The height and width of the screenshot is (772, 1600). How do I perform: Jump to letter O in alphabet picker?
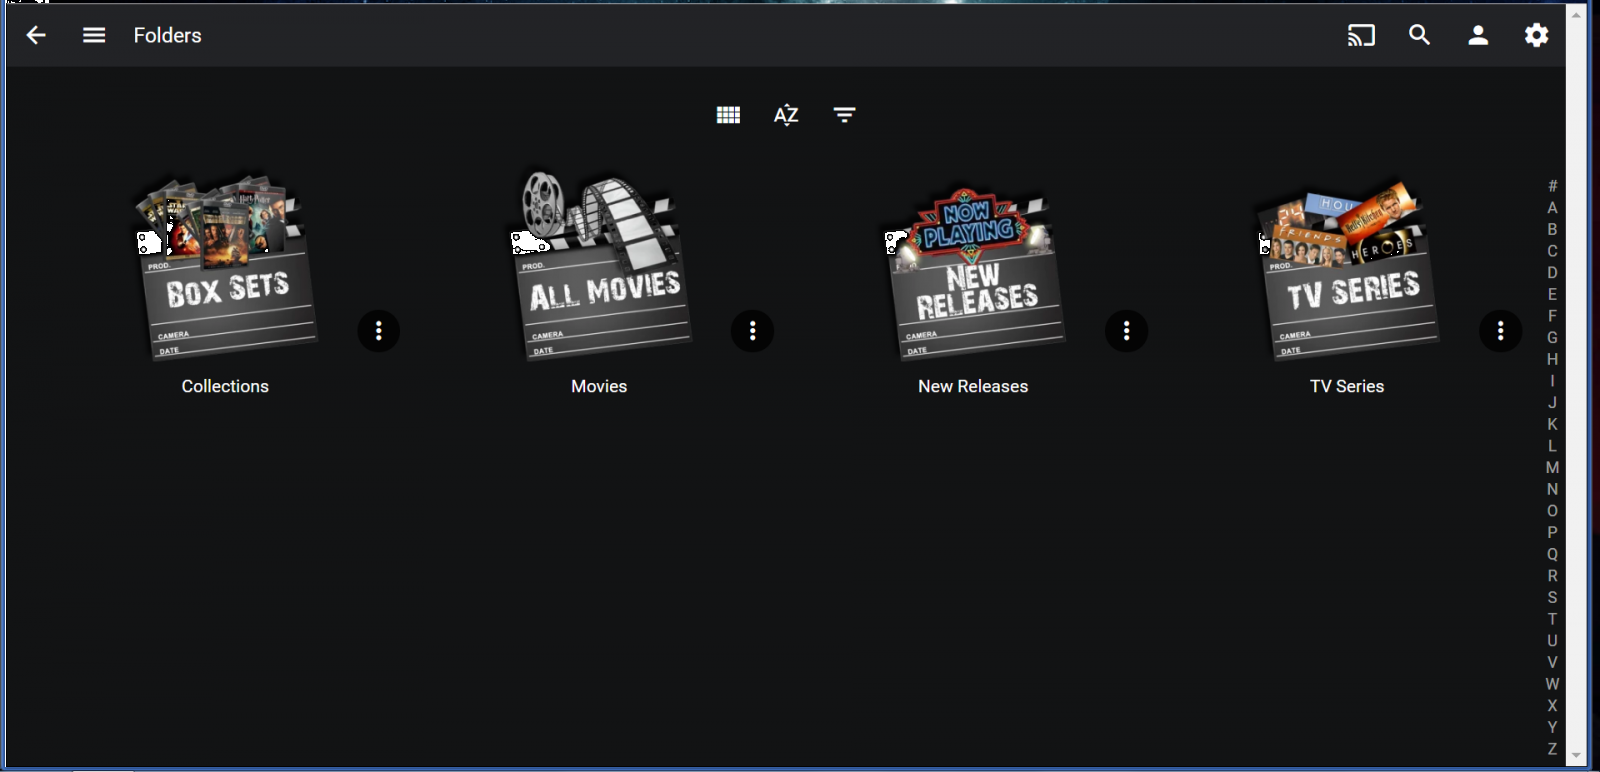point(1552,511)
